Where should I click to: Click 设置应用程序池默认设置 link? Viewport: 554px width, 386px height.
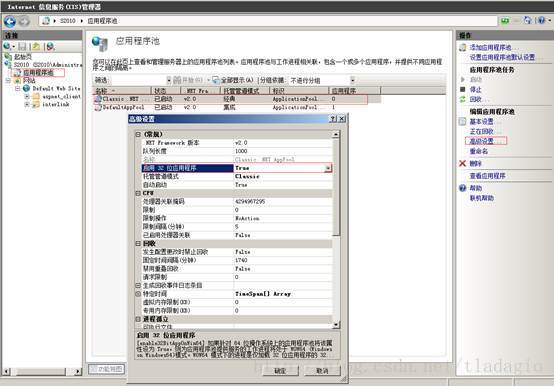pos(502,57)
